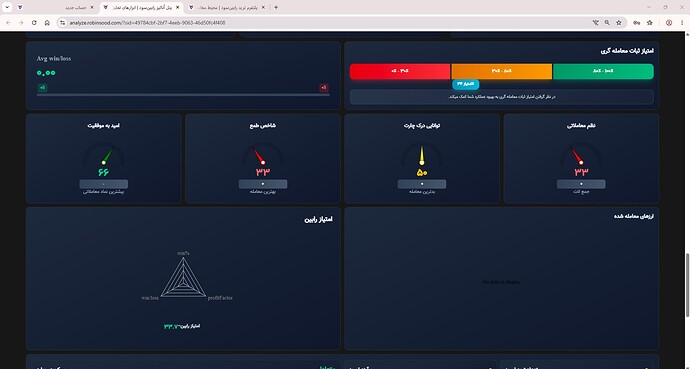Click the value box above بهترین معامله

point(263,184)
